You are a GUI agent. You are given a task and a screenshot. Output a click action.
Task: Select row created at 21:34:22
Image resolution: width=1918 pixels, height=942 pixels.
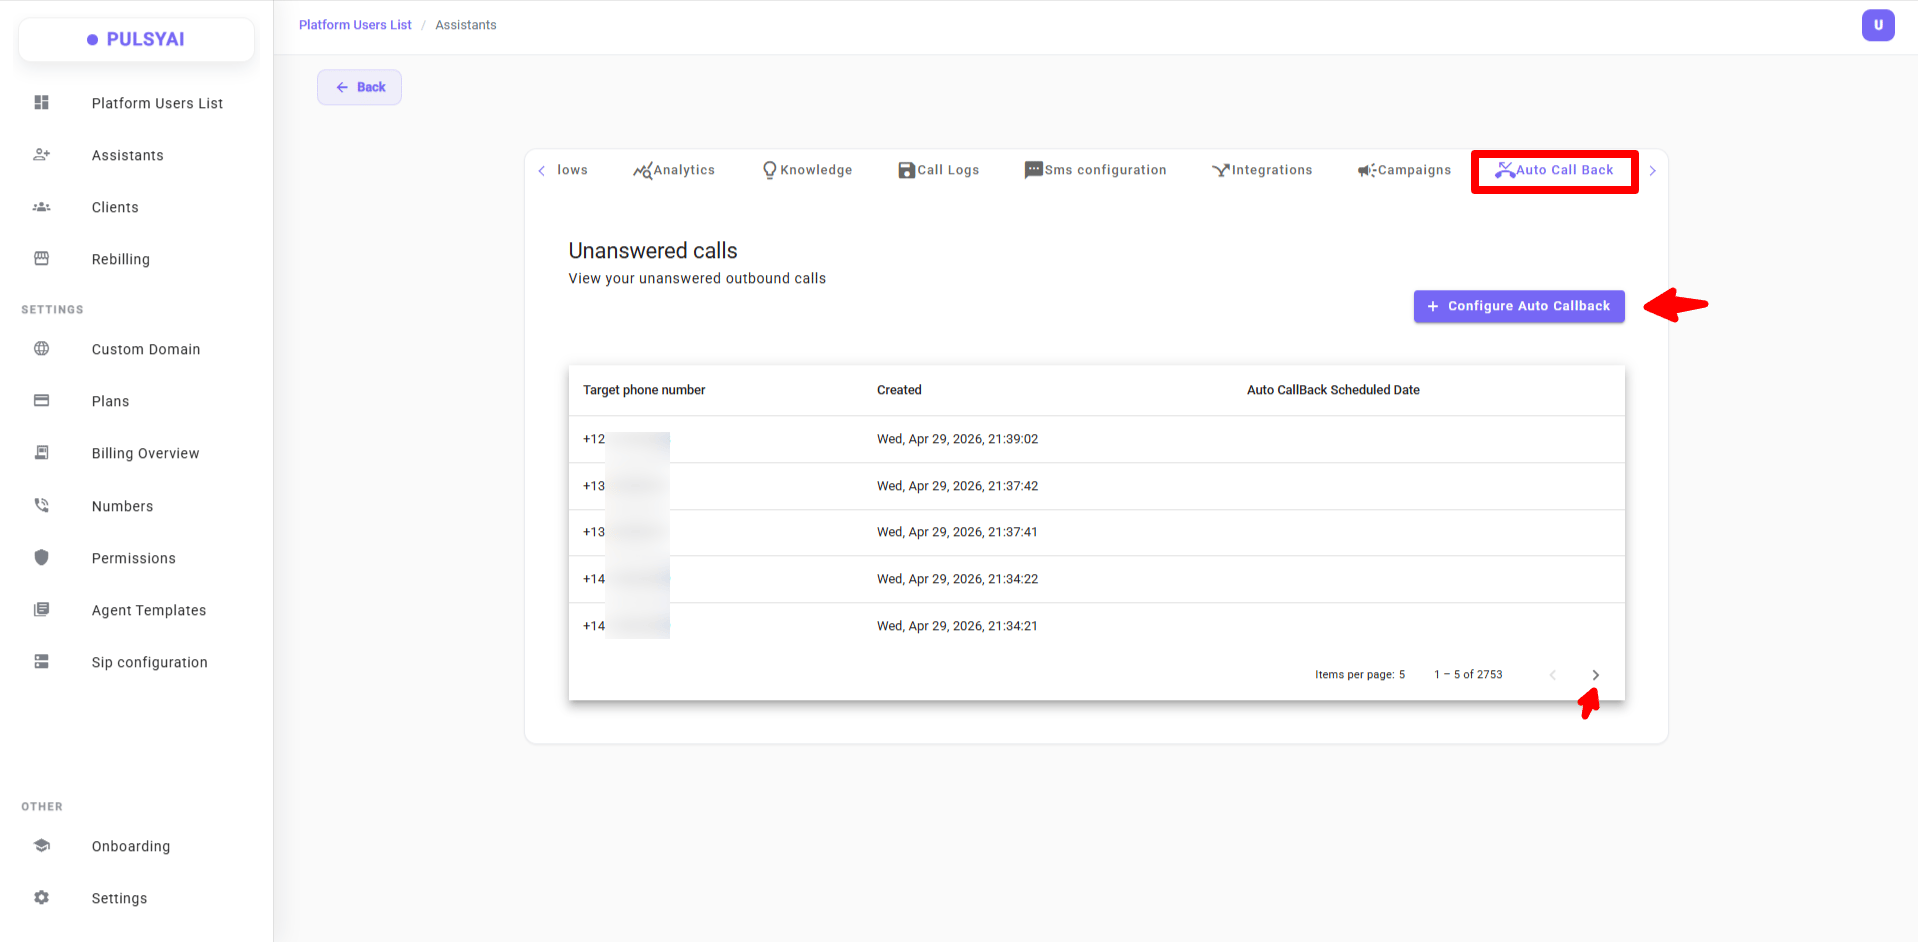tap(1096, 579)
